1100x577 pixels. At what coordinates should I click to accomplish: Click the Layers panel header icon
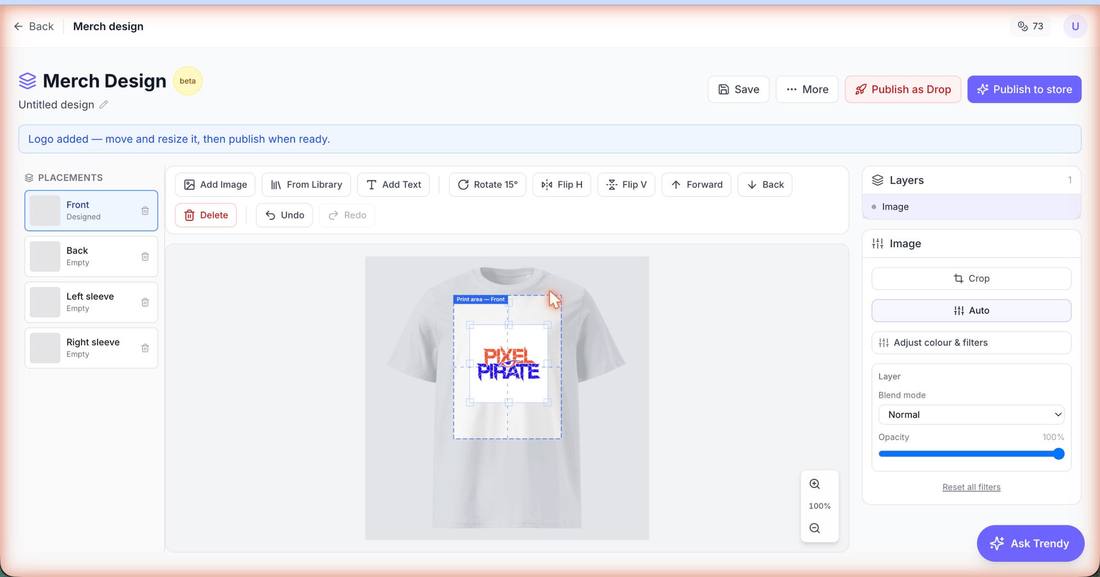tap(878, 180)
